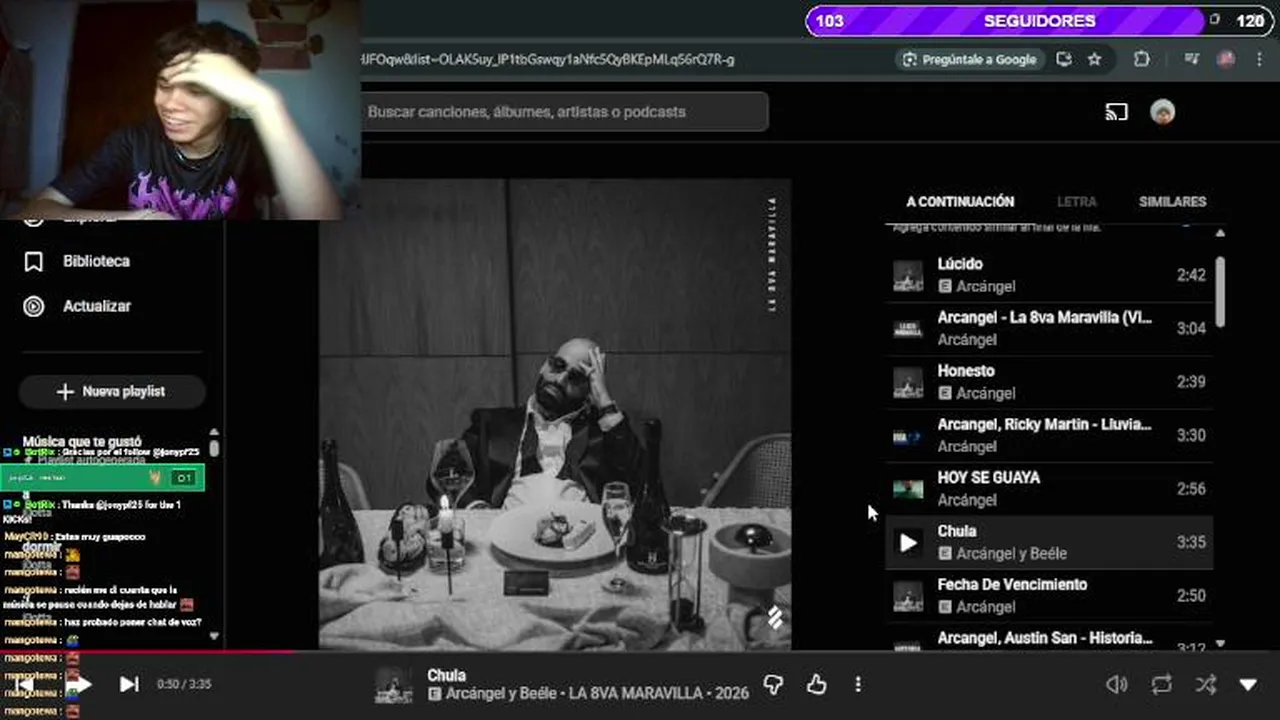The height and width of the screenshot is (720, 1280).
Task: Click Arcángel link under Fecha De Vencimiento
Action: 986,607
